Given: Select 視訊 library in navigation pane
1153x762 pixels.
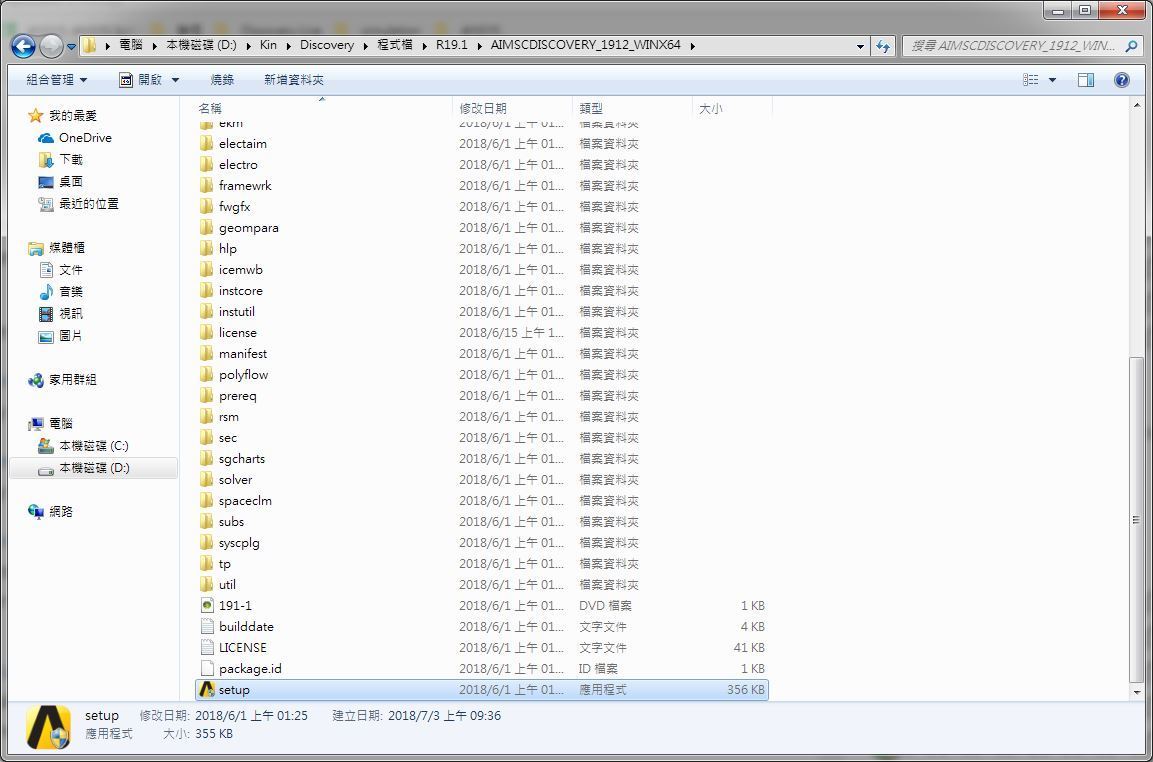Looking at the screenshot, I should (71, 313).
